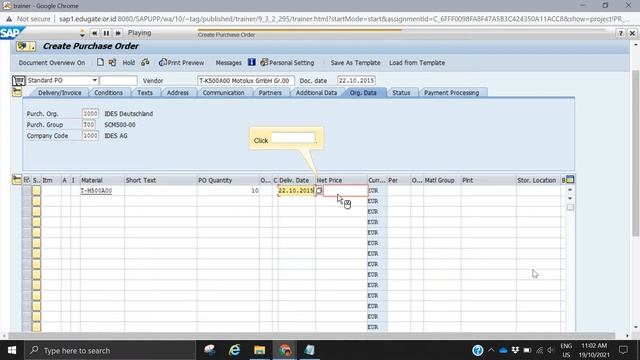The image size is (640, 360).
Task: Collapse the item overview section icon
Action: pos(17,180)
